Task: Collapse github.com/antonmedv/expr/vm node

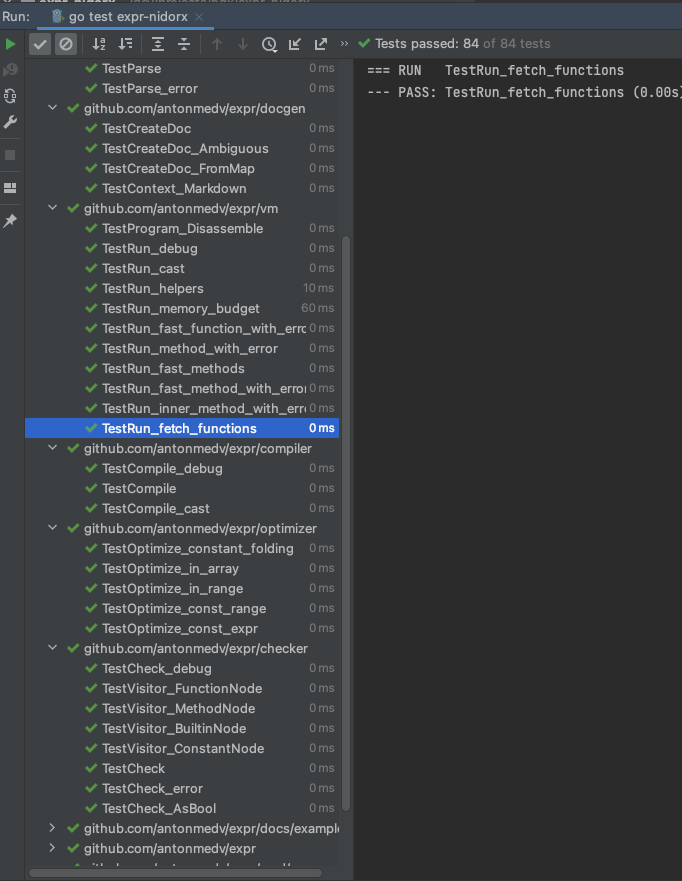Action: 53,208
